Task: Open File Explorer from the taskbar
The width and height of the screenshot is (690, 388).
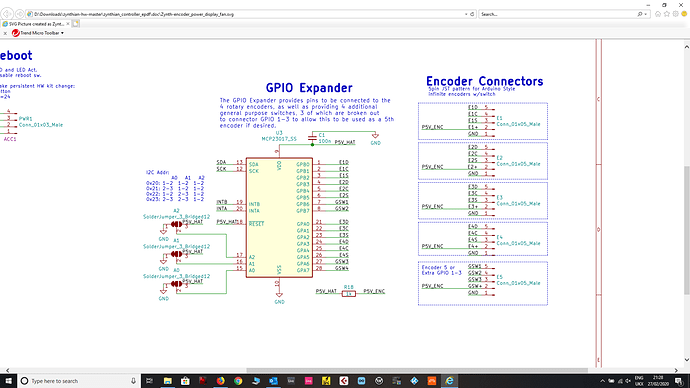Action: pyautogui.click(x=167, y=381)
